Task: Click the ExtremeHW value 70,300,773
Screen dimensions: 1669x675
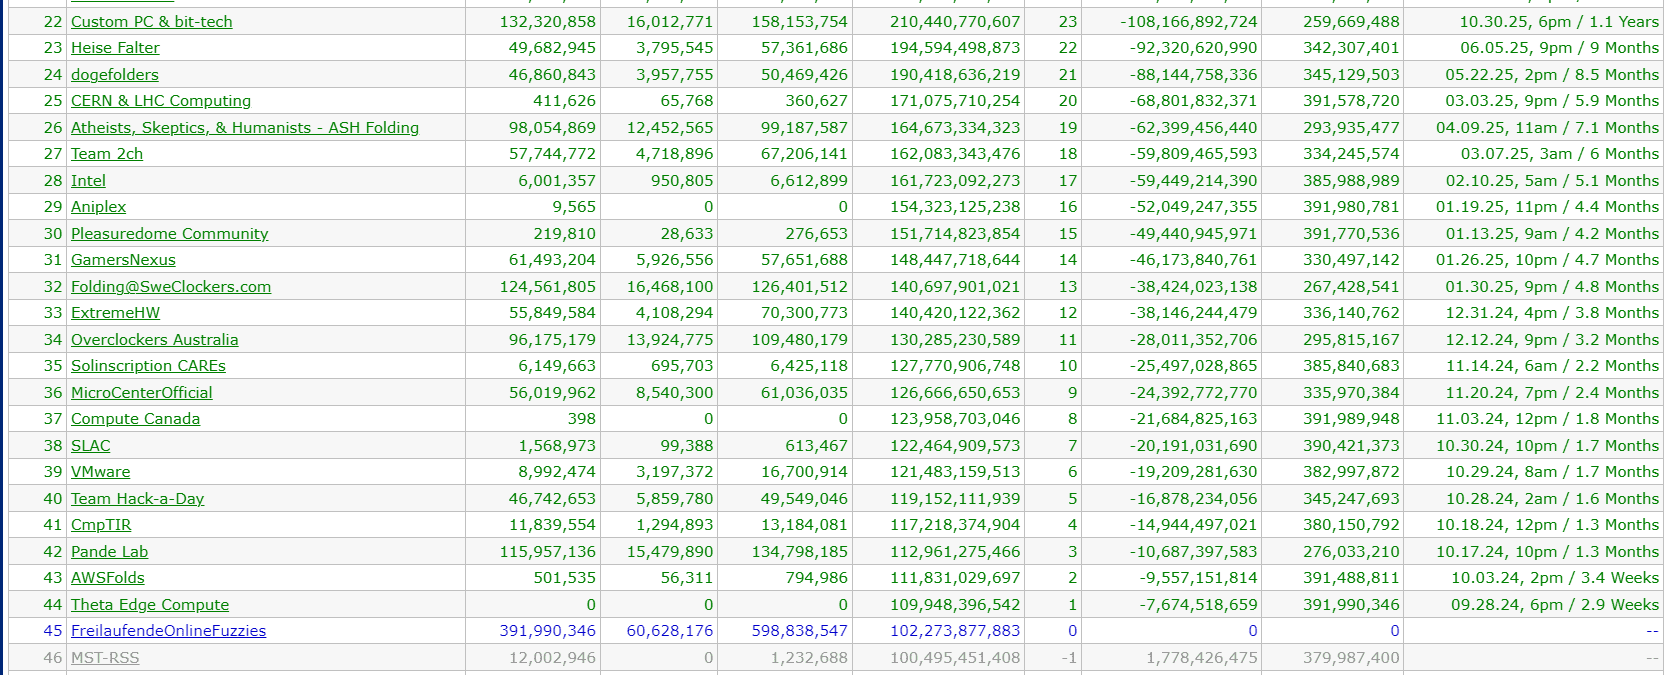Action: [804, 313]
